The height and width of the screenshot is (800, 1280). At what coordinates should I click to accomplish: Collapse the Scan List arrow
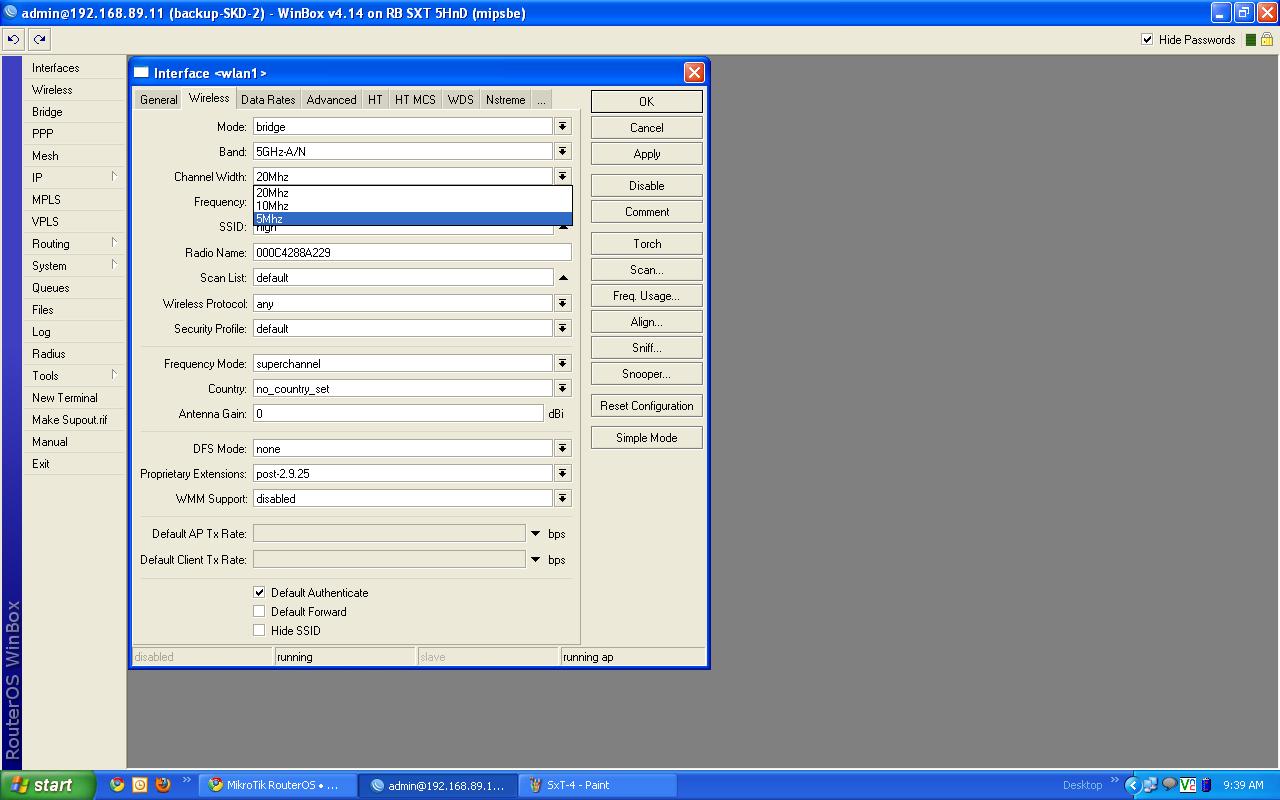click(563, 277)
